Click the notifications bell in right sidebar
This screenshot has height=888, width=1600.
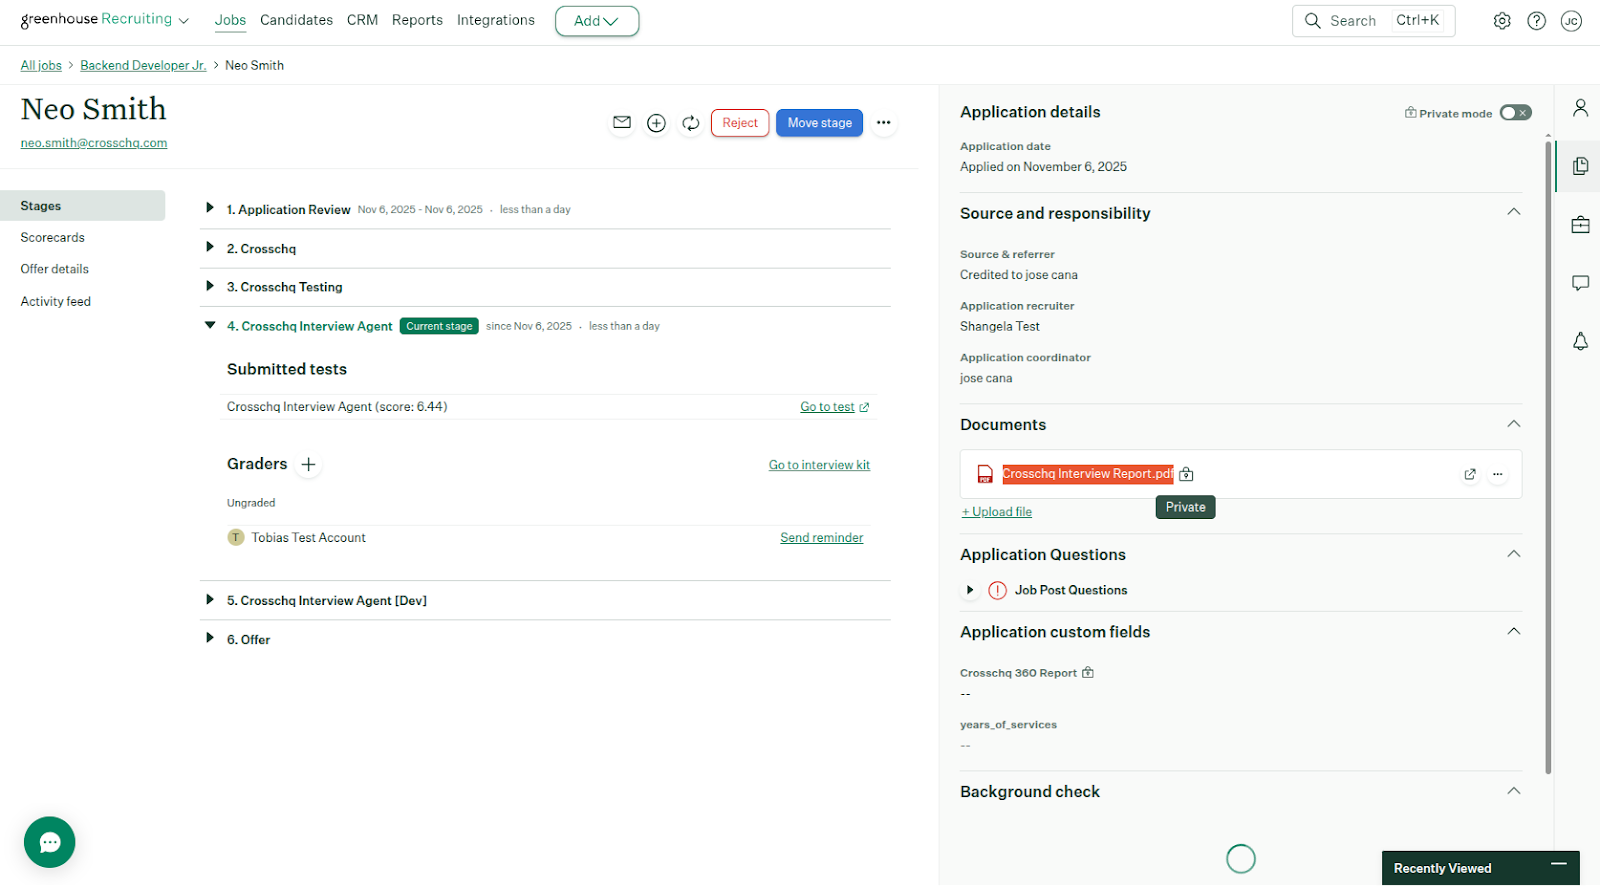pos(1580,342)
